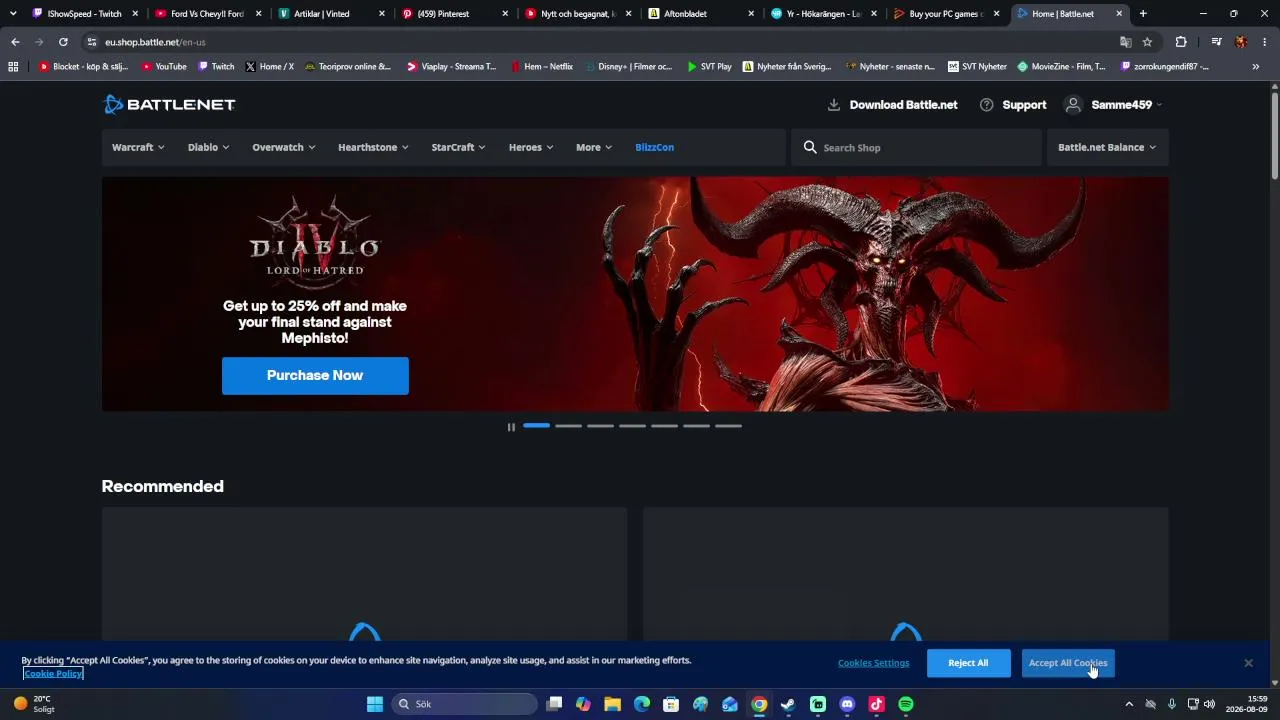Show hidden system tray icons
Screen dimensions: 1280x720
tap(1129, 704)
